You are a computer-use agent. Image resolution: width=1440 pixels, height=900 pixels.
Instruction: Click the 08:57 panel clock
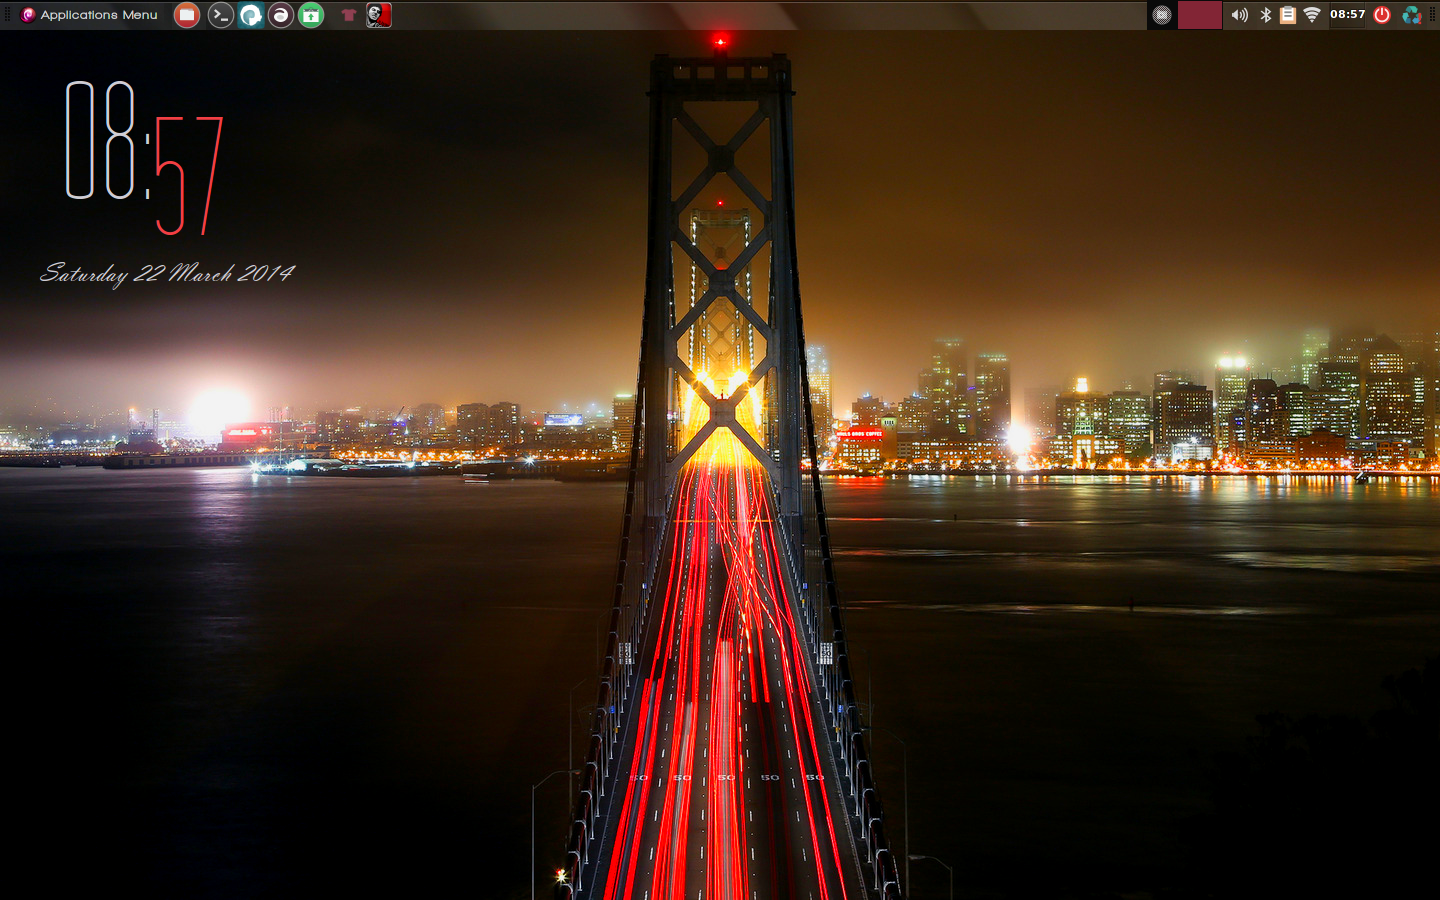[x=1347, y=15]
